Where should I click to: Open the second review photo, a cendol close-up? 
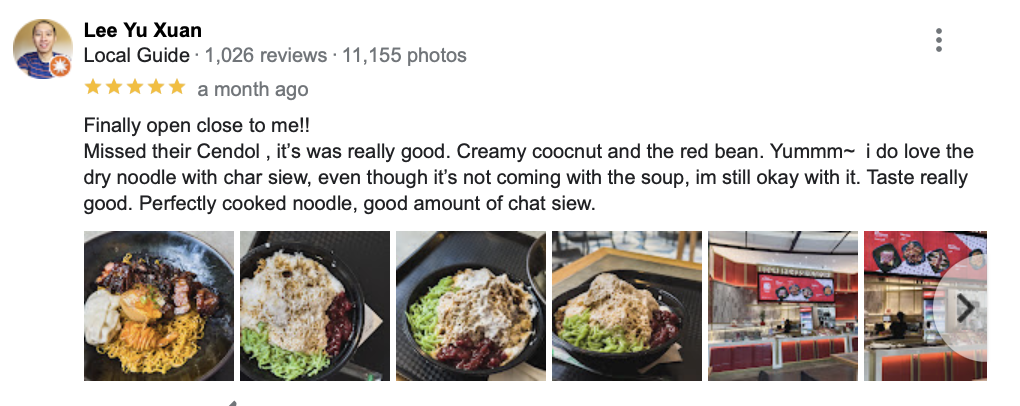pyautogui.click(x=314, y=306)
